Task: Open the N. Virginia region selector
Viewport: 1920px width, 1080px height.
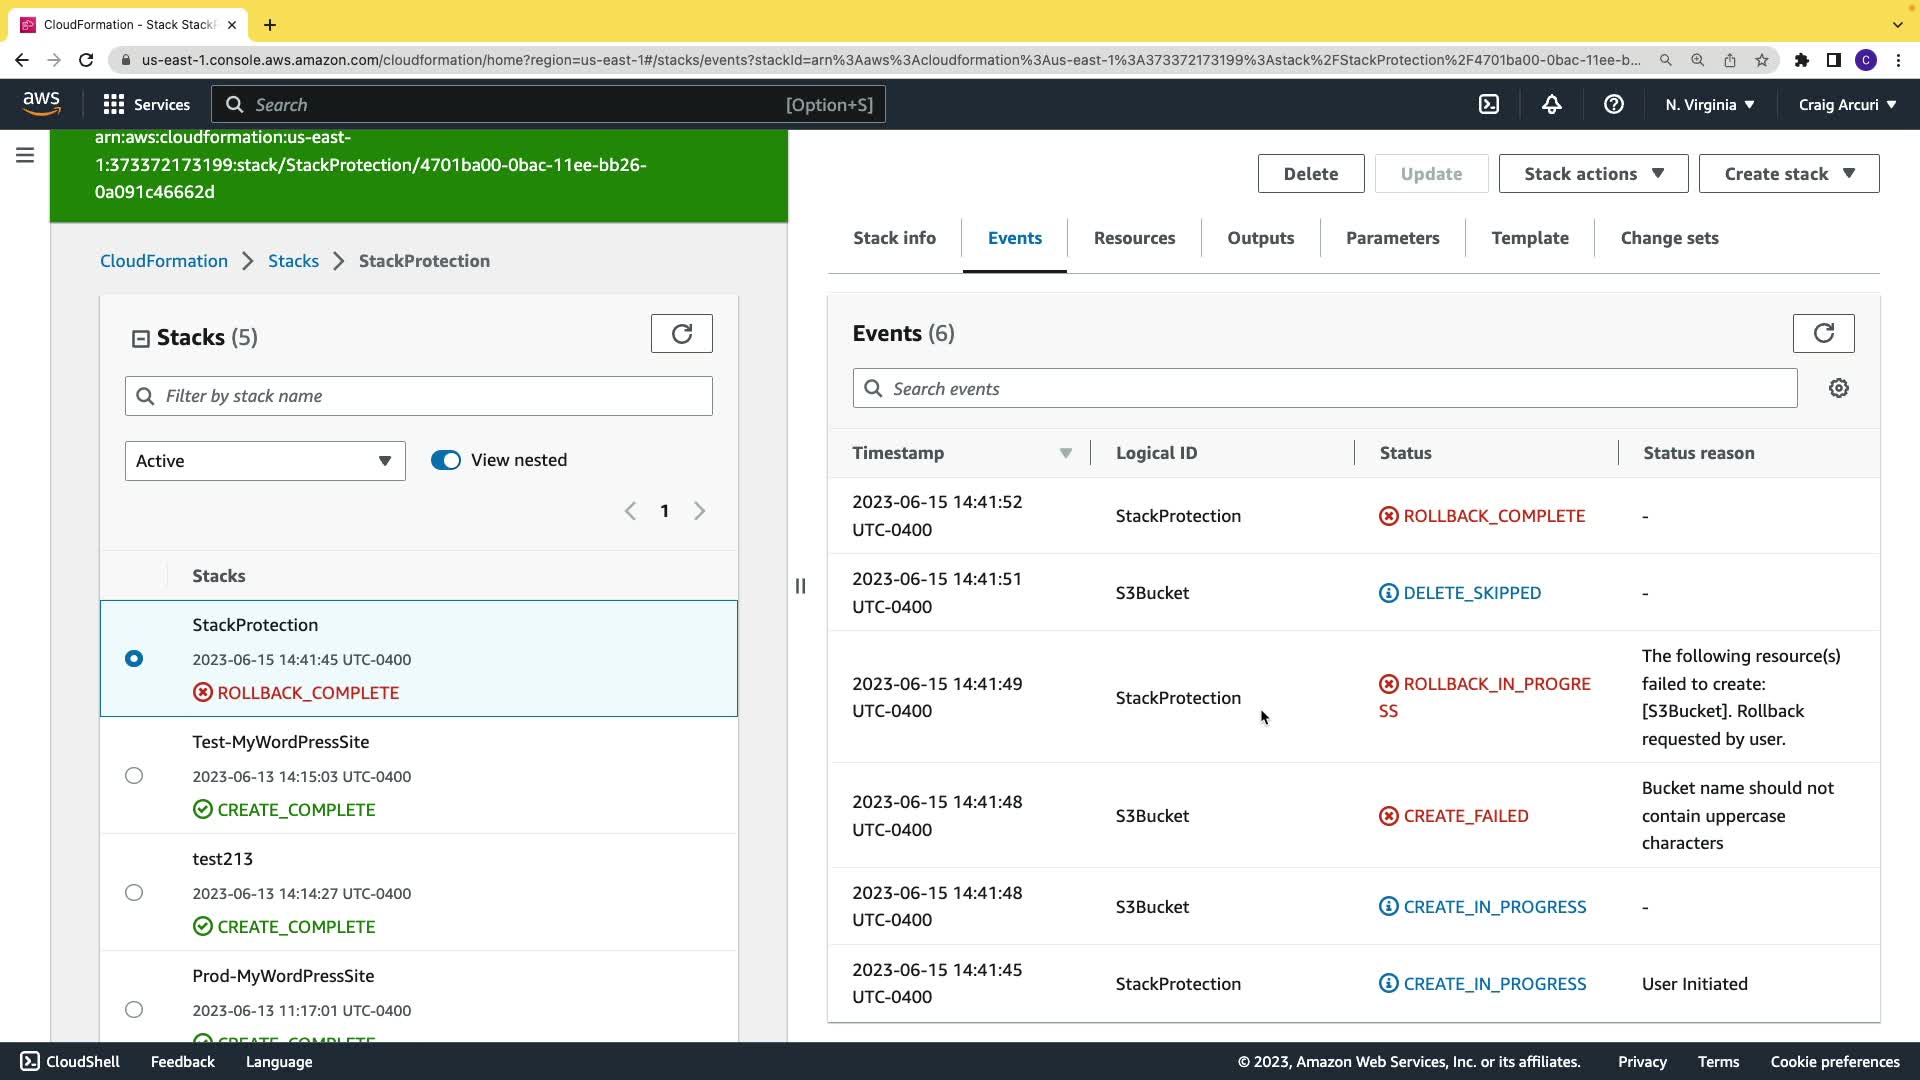Action: [1709, 104]
